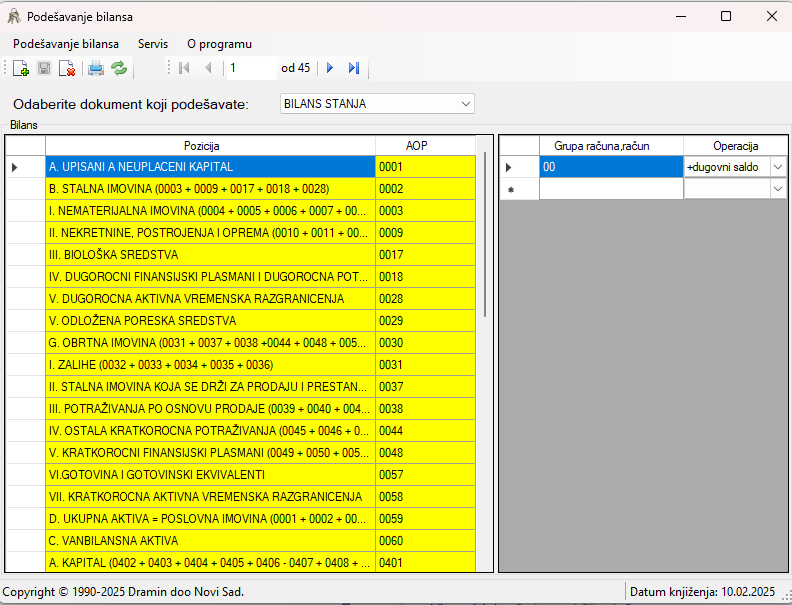
Task: Select row IV. DUGOROCNI FINANSIJSKI PLASMANI
Action: click(x=210, y=277)
